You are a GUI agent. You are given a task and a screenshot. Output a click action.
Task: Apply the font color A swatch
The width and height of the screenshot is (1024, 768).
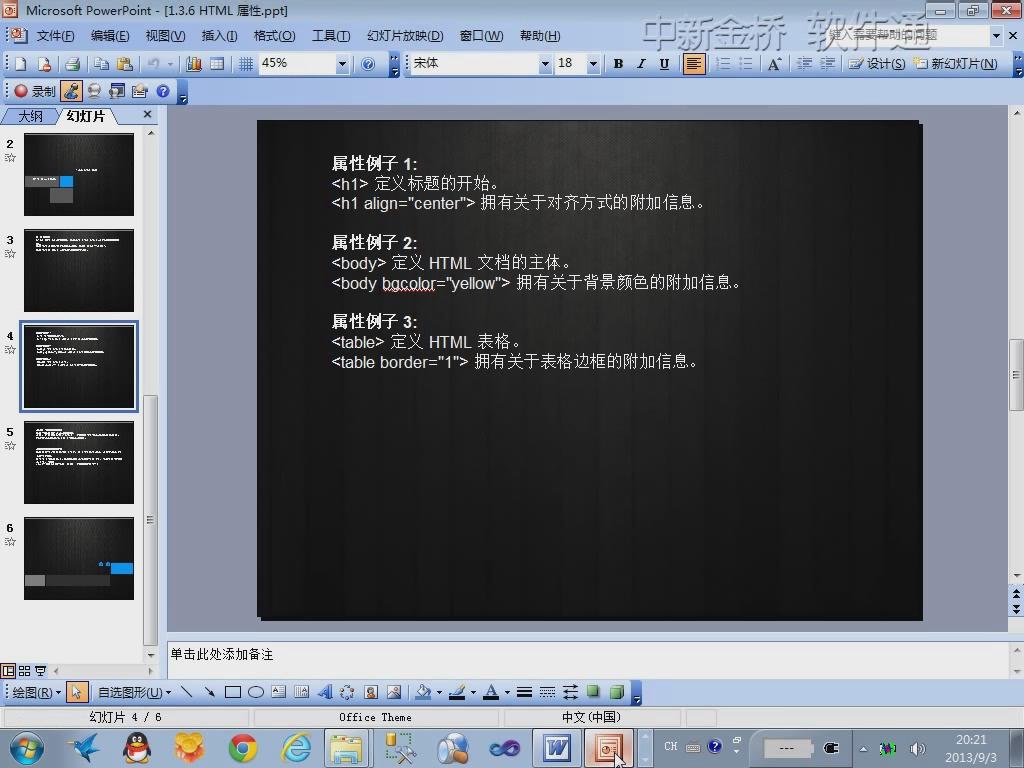[x=491, y=692]
